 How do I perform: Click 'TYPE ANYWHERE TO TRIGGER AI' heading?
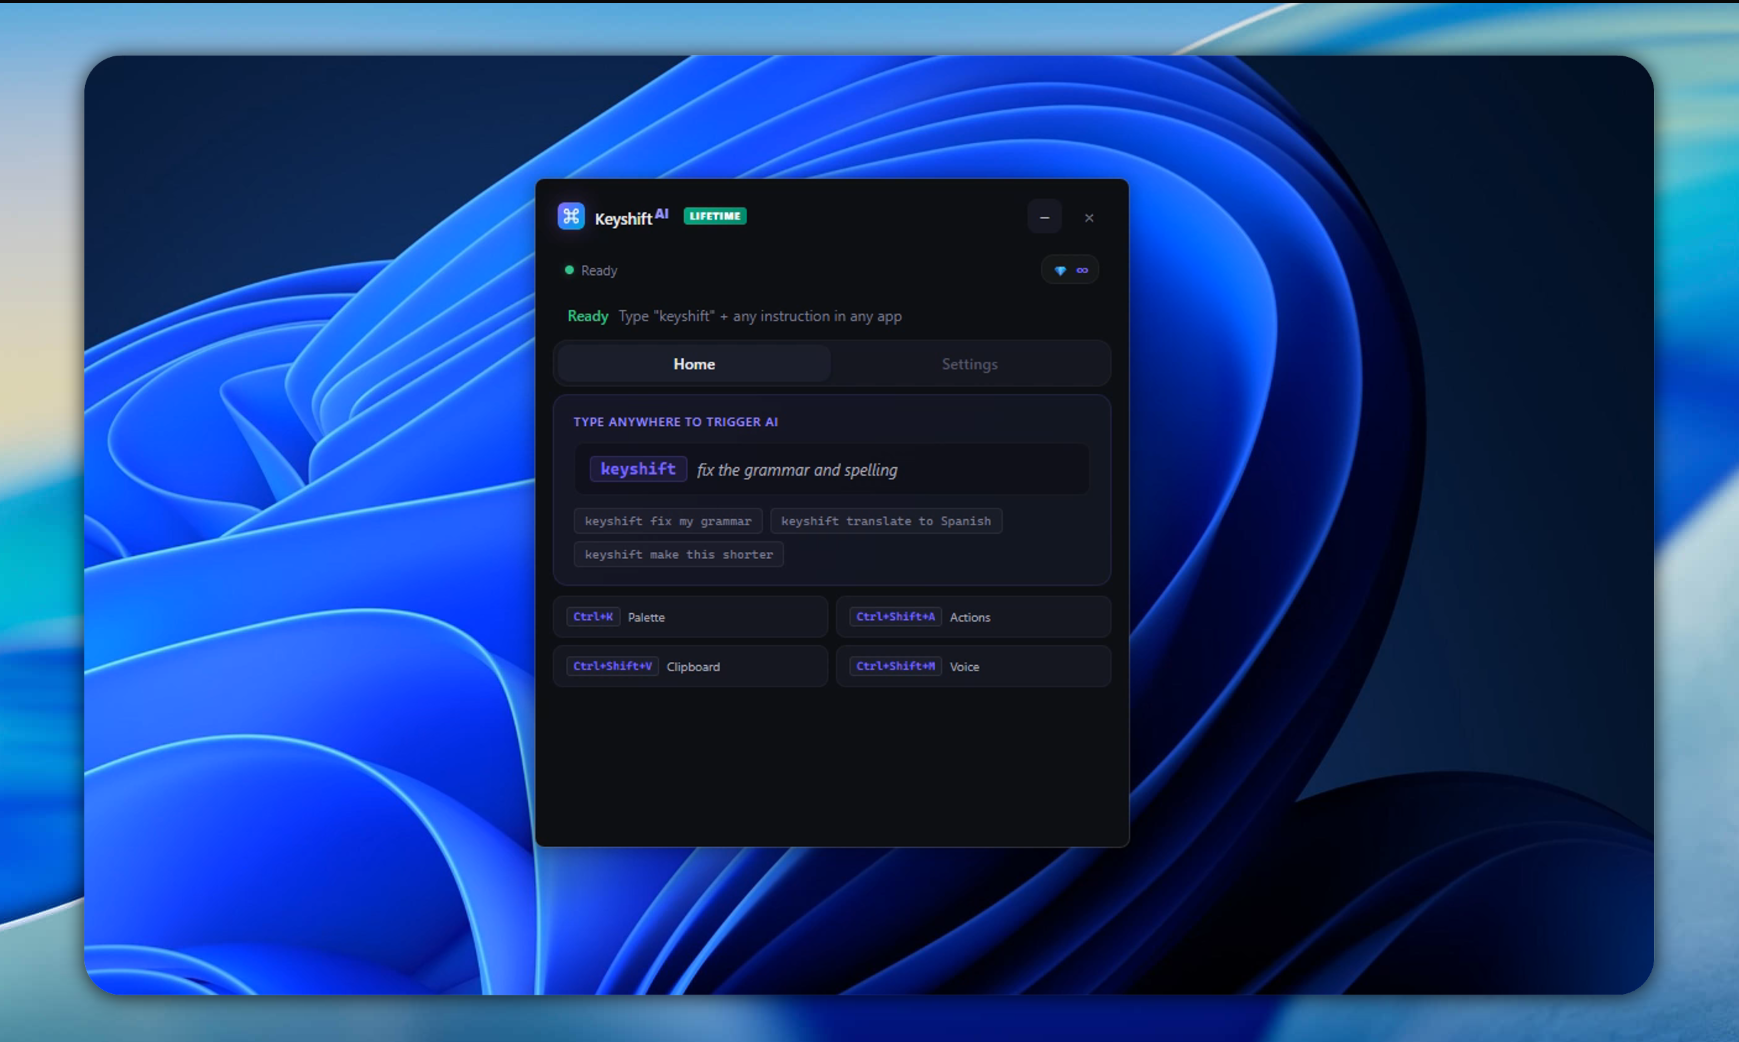tap(676, 422)
